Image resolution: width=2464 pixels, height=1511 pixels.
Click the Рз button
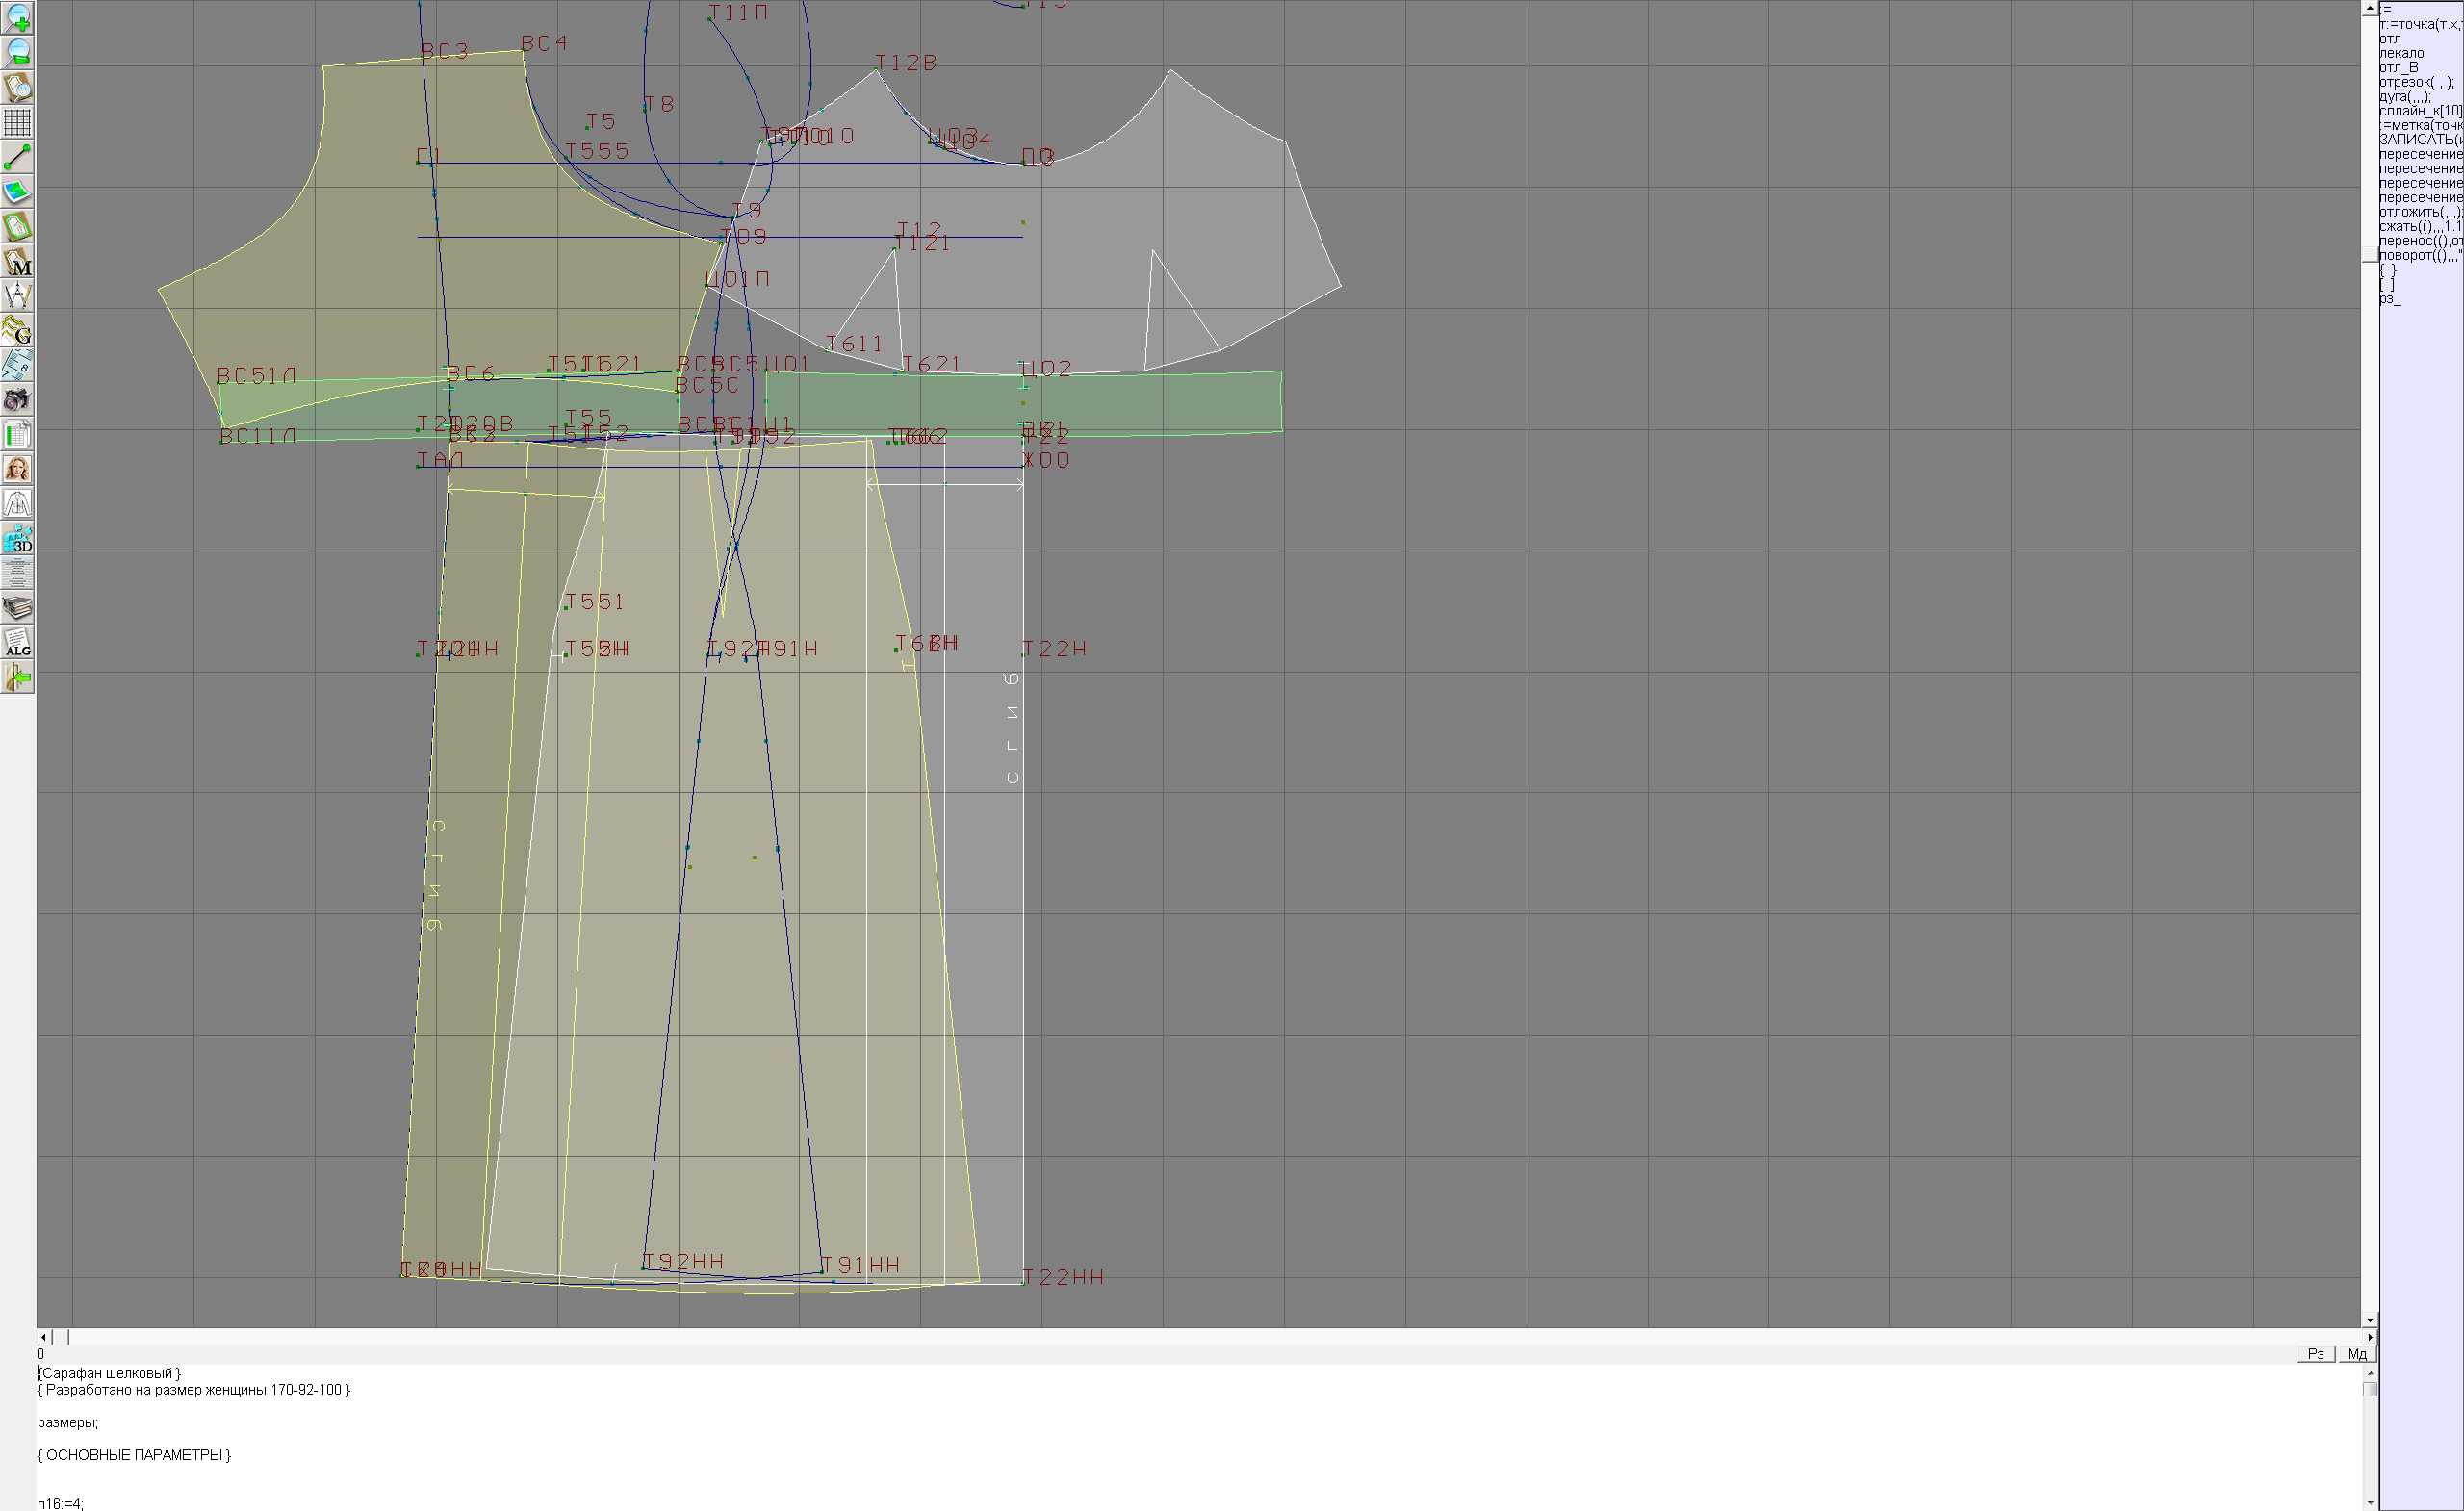pyautogui.click(x=2315, y=1354)
